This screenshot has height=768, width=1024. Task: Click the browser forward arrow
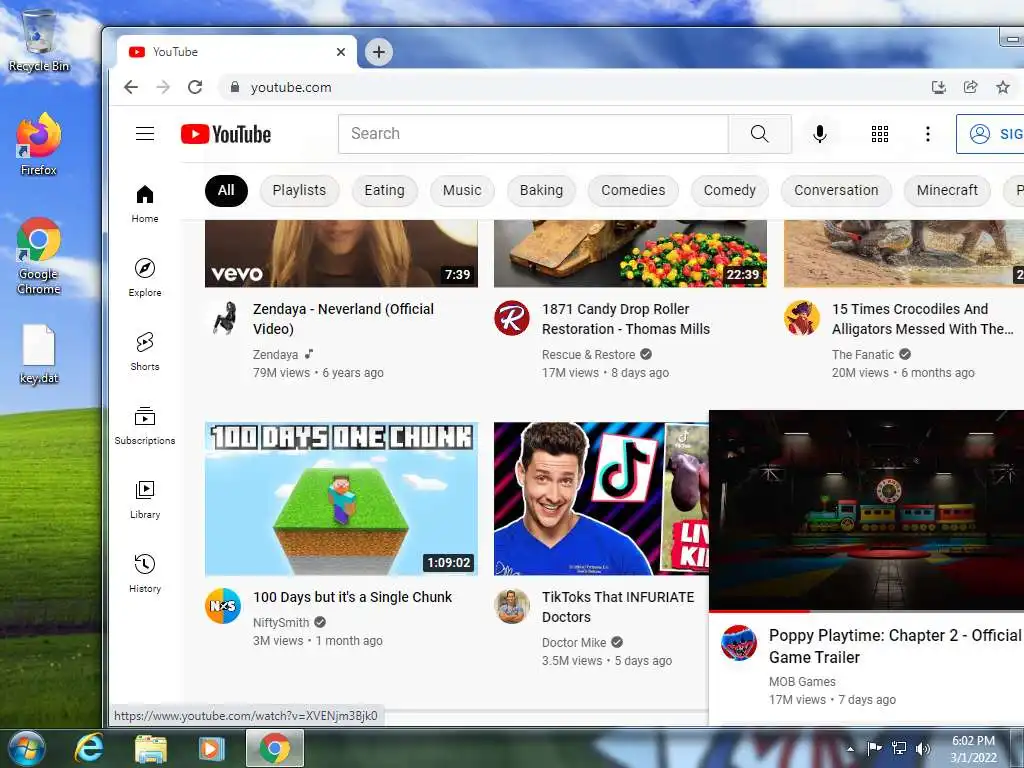163,87
